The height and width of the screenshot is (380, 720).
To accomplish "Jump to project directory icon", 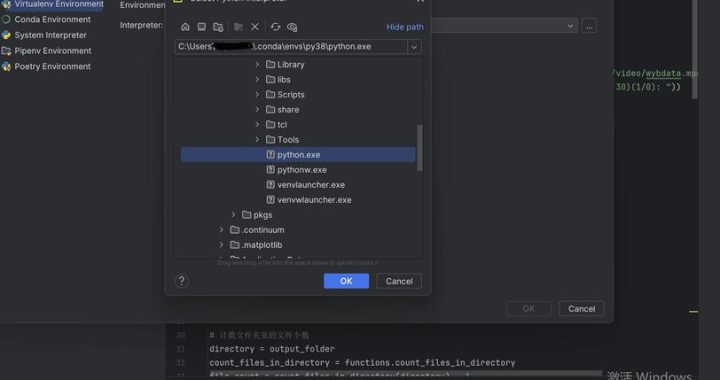I will [218, 27].
